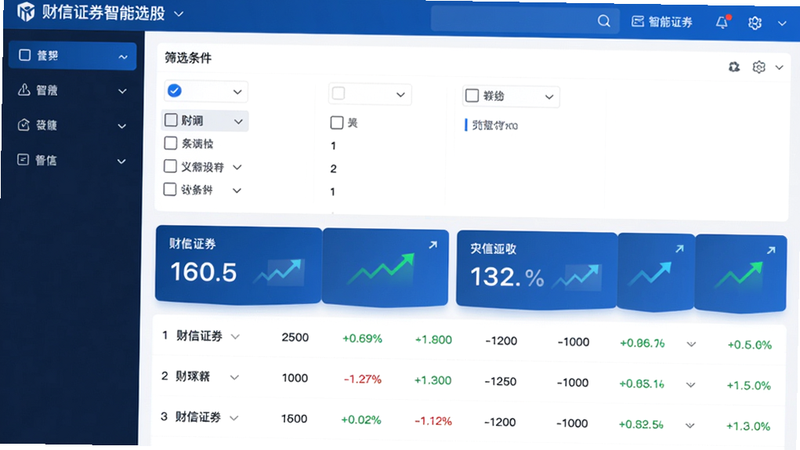Click the blue-barred text under the right dropdown
The image size is (800, 450).
(x=495, y=126)
